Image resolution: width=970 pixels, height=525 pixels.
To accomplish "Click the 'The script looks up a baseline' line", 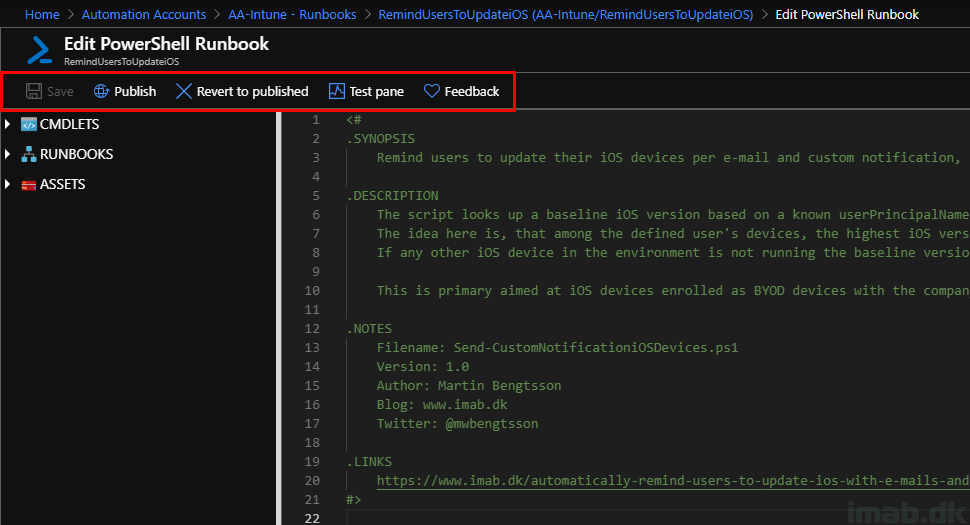I will click(673, 215).
